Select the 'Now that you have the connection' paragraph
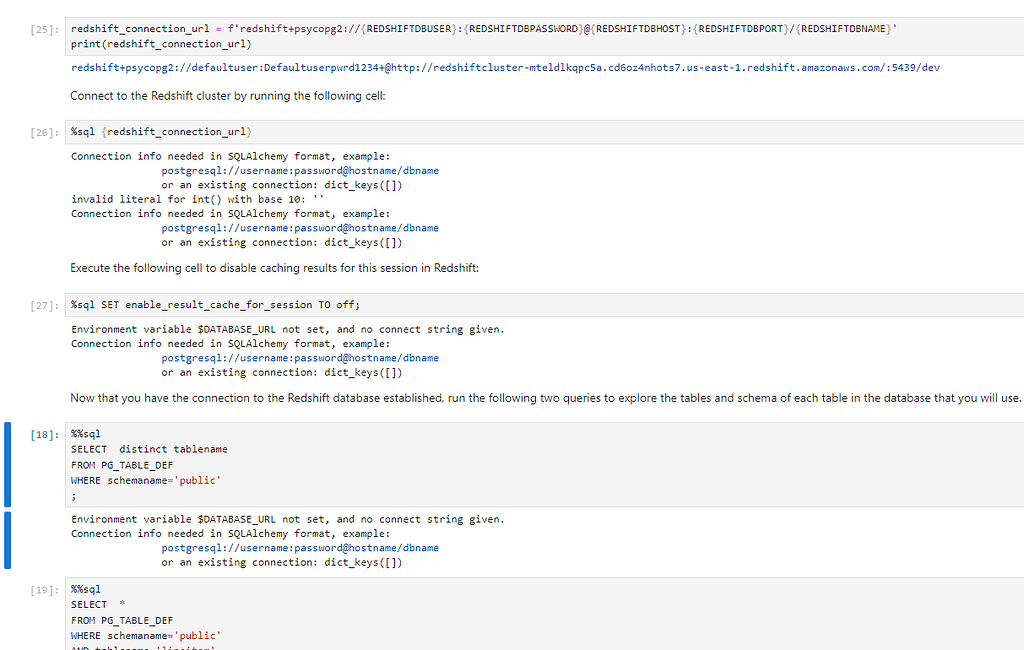 tap(545, 398)
